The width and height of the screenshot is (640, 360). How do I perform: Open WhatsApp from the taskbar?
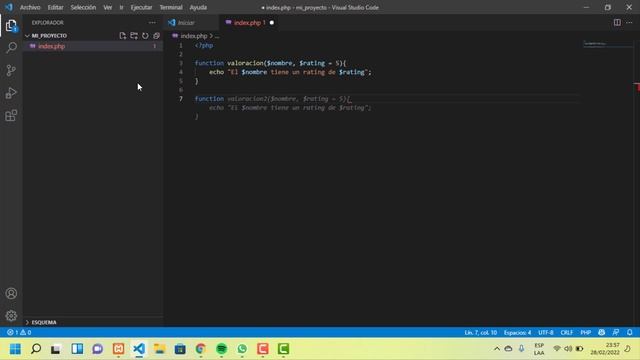coord(242,349)
